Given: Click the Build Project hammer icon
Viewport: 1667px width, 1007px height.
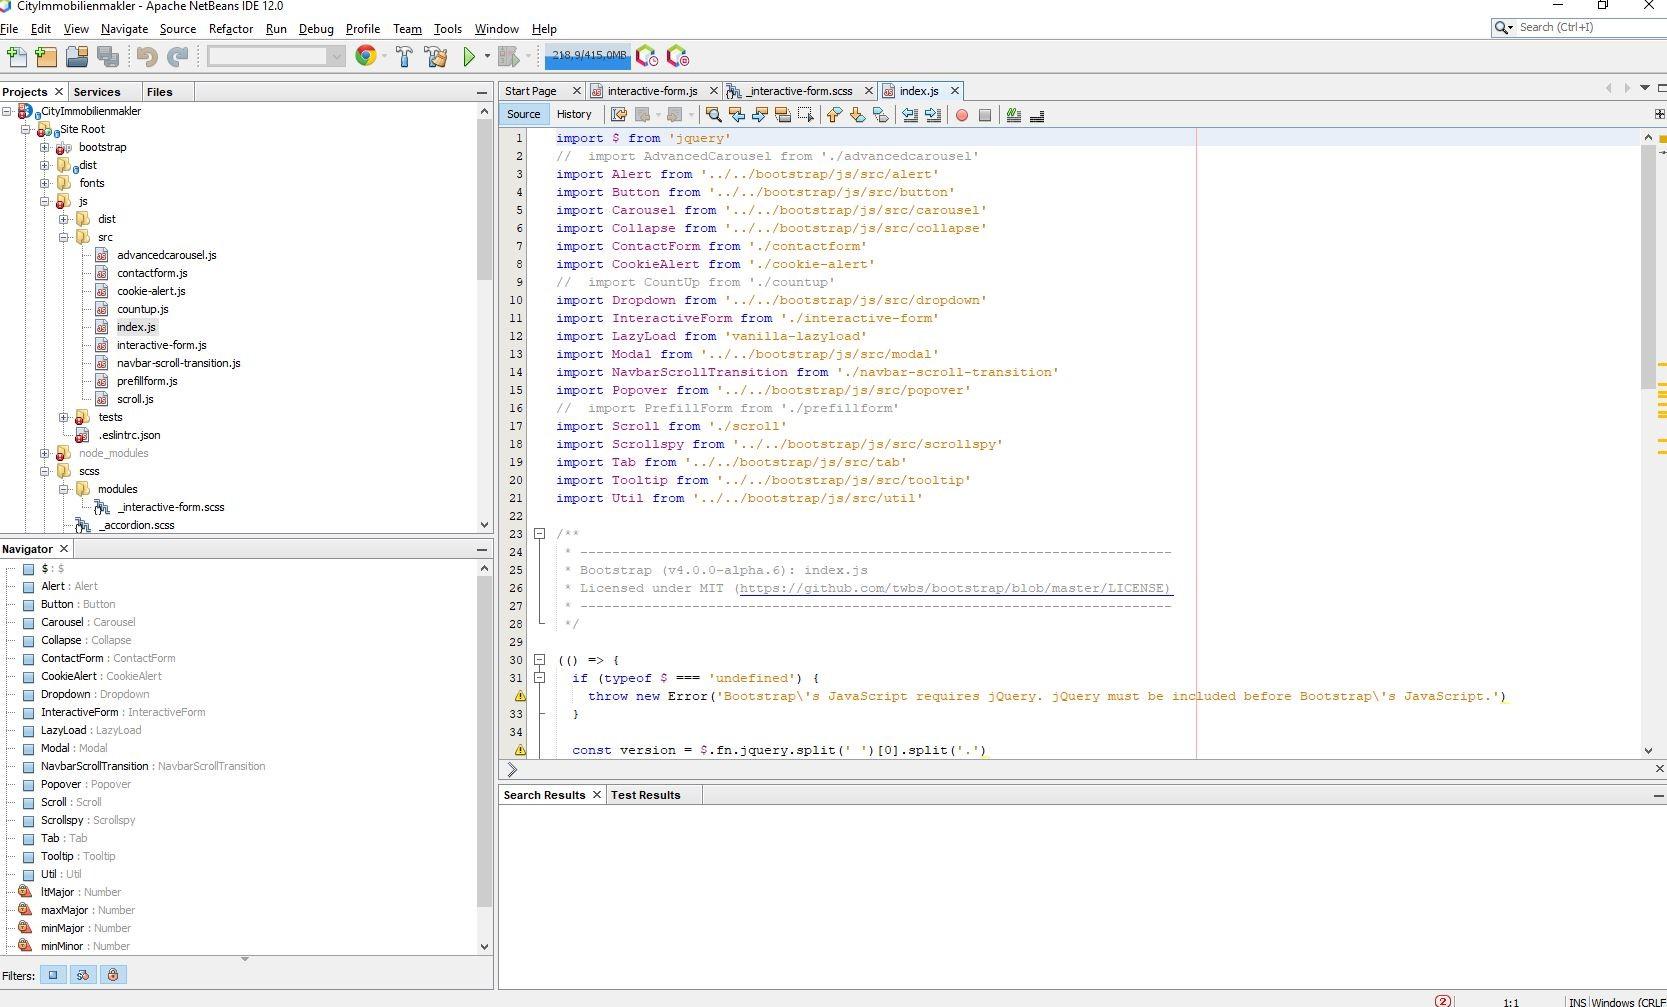Looking at the screenshot, I should click(x=404, y=57).
